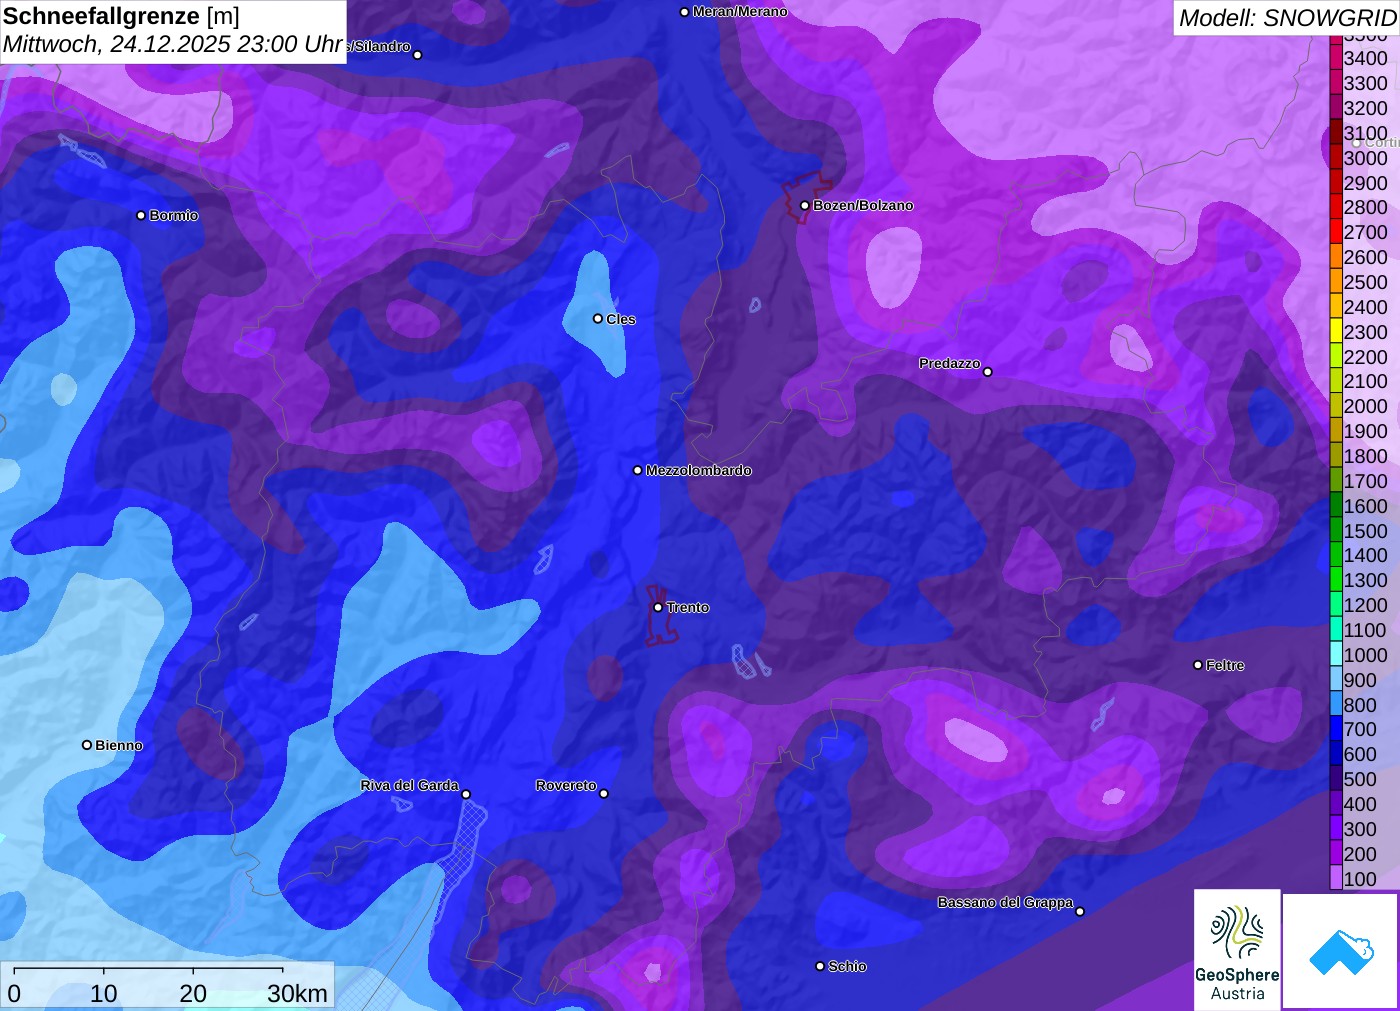Click the Bozen/Bolzano city marker dot

804,205
